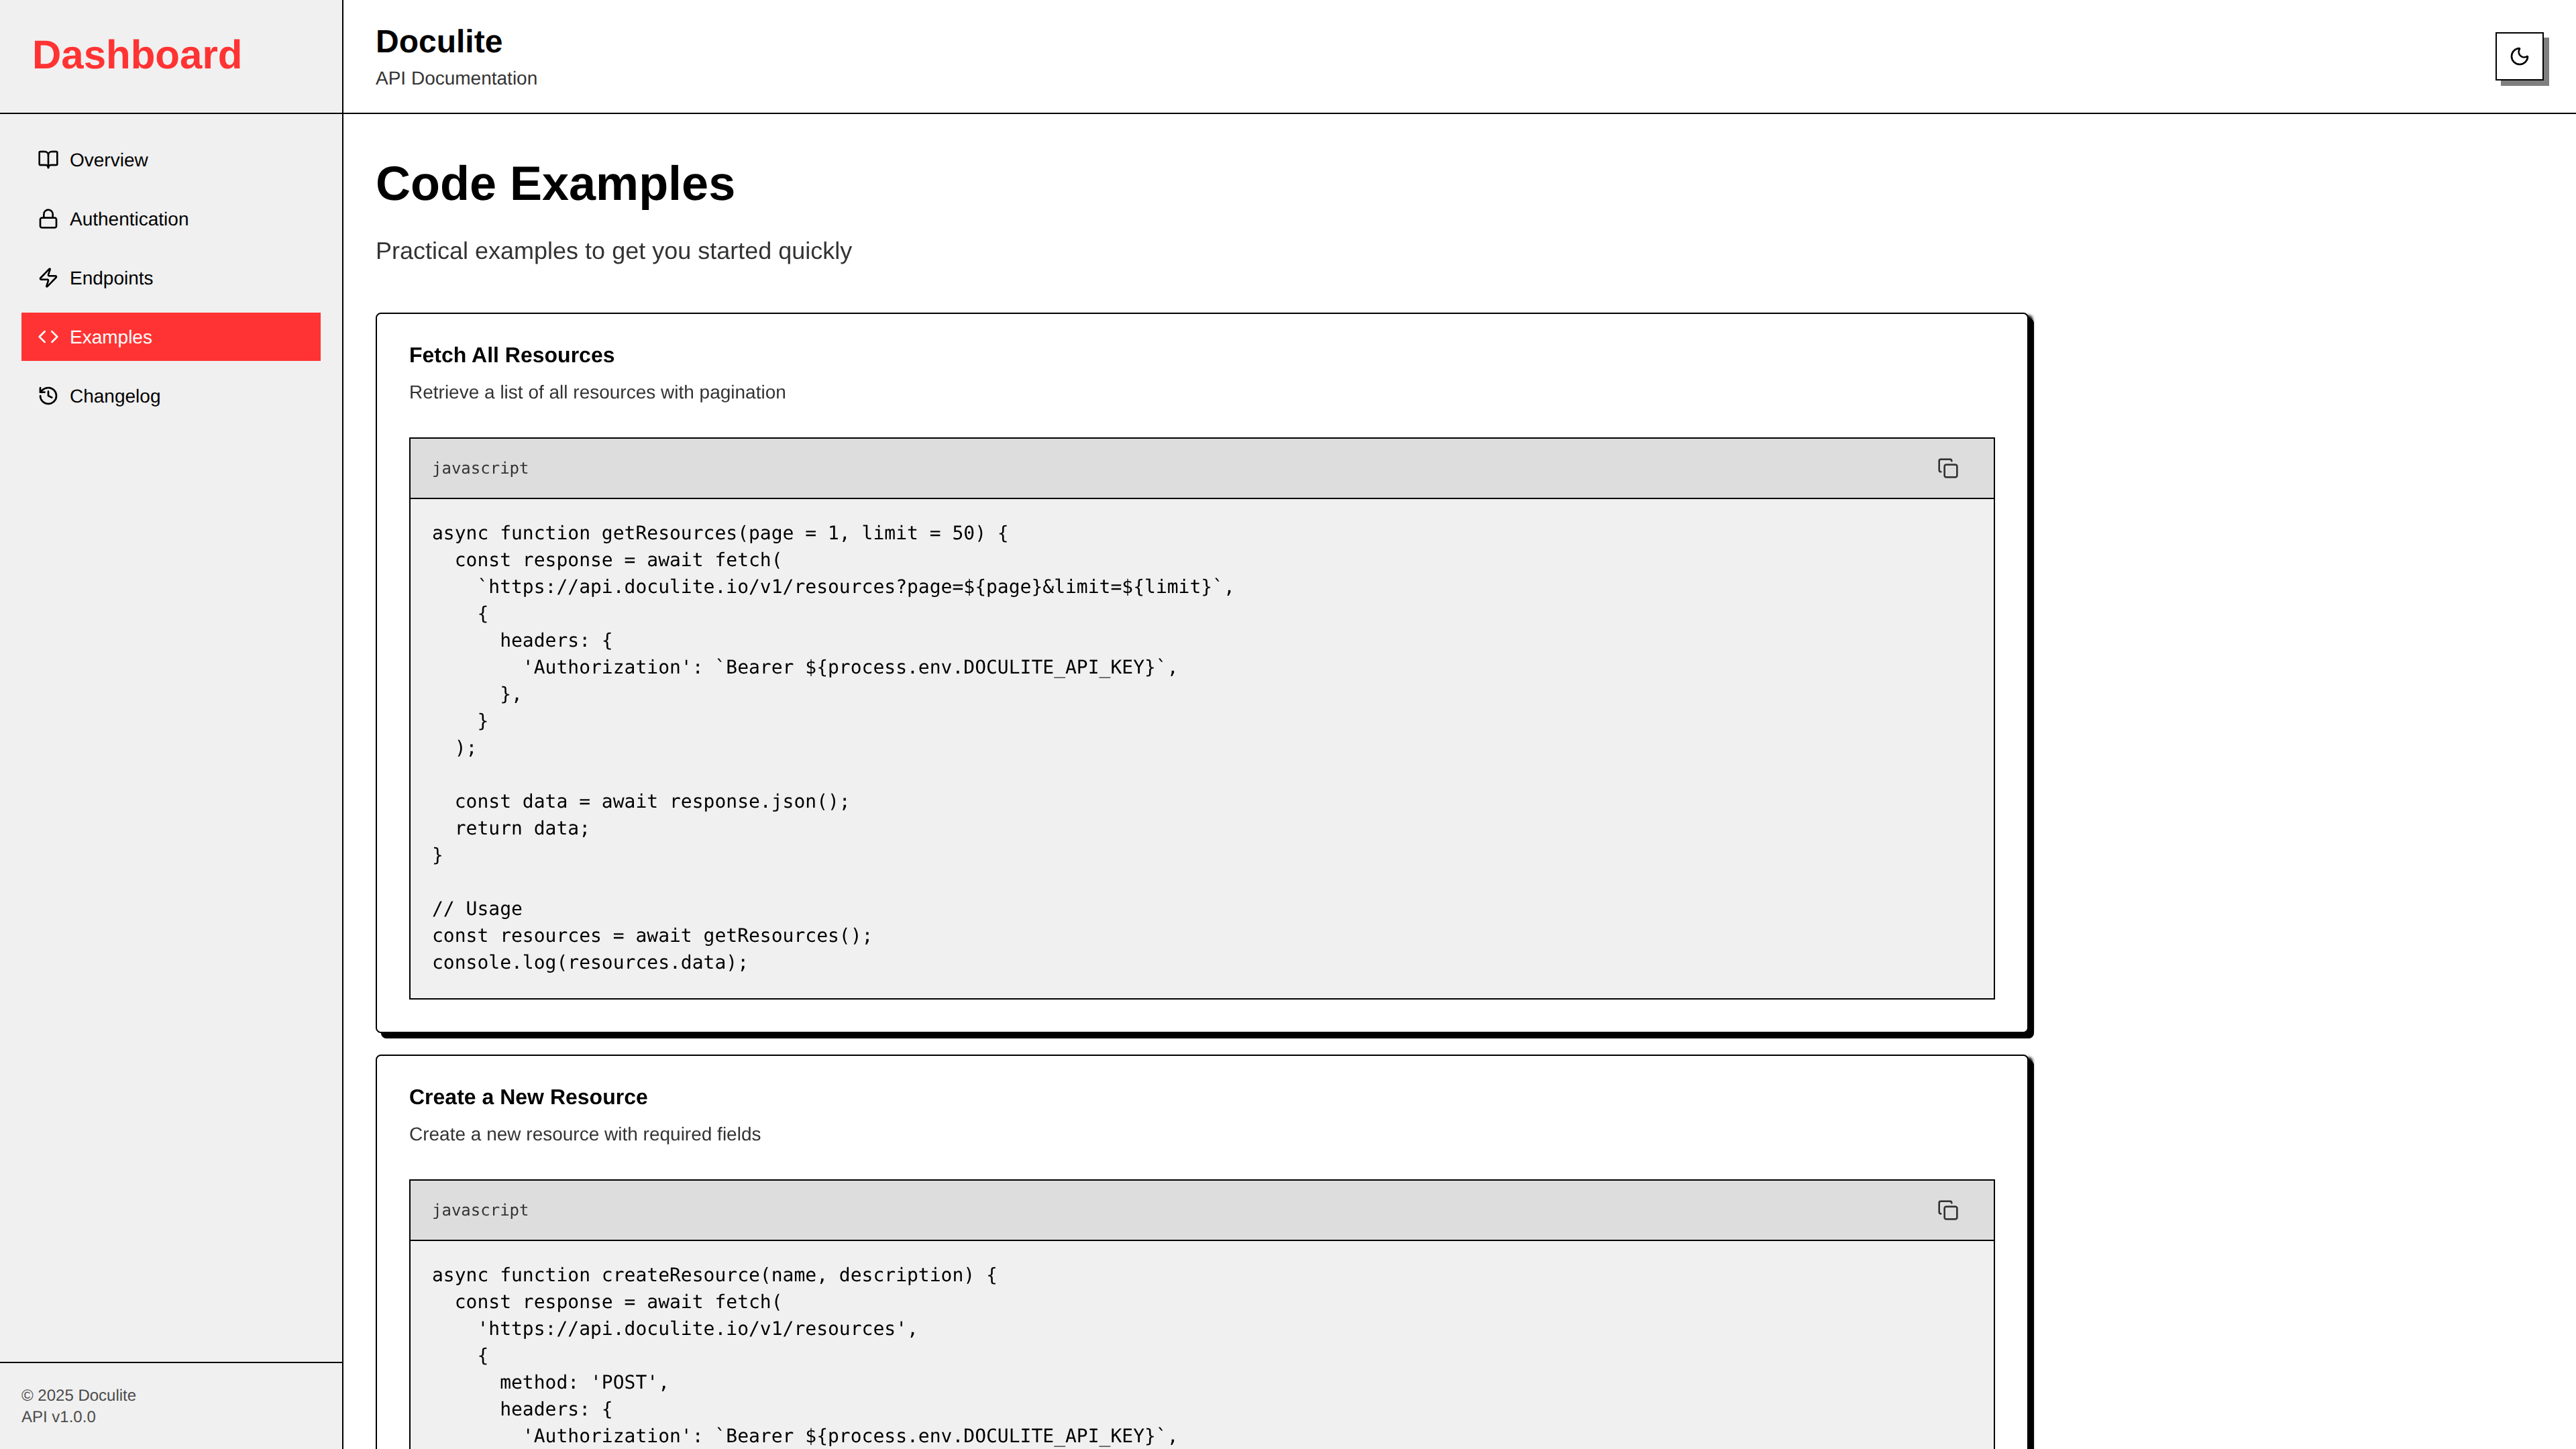Open the Changelog page
The width and height of the screenshot is (2576, 1449).
pos(114,396)
